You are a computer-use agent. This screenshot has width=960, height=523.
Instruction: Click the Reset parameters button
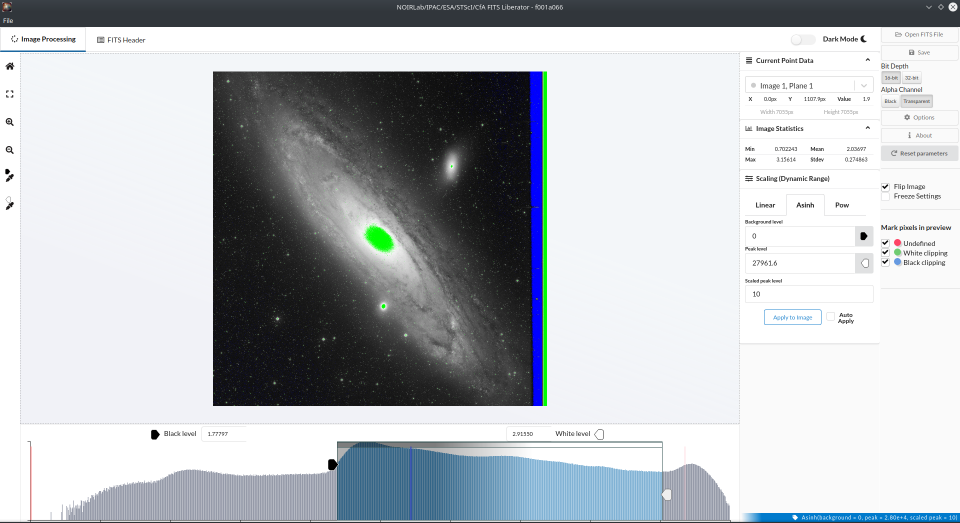click(x=919, y=153)
